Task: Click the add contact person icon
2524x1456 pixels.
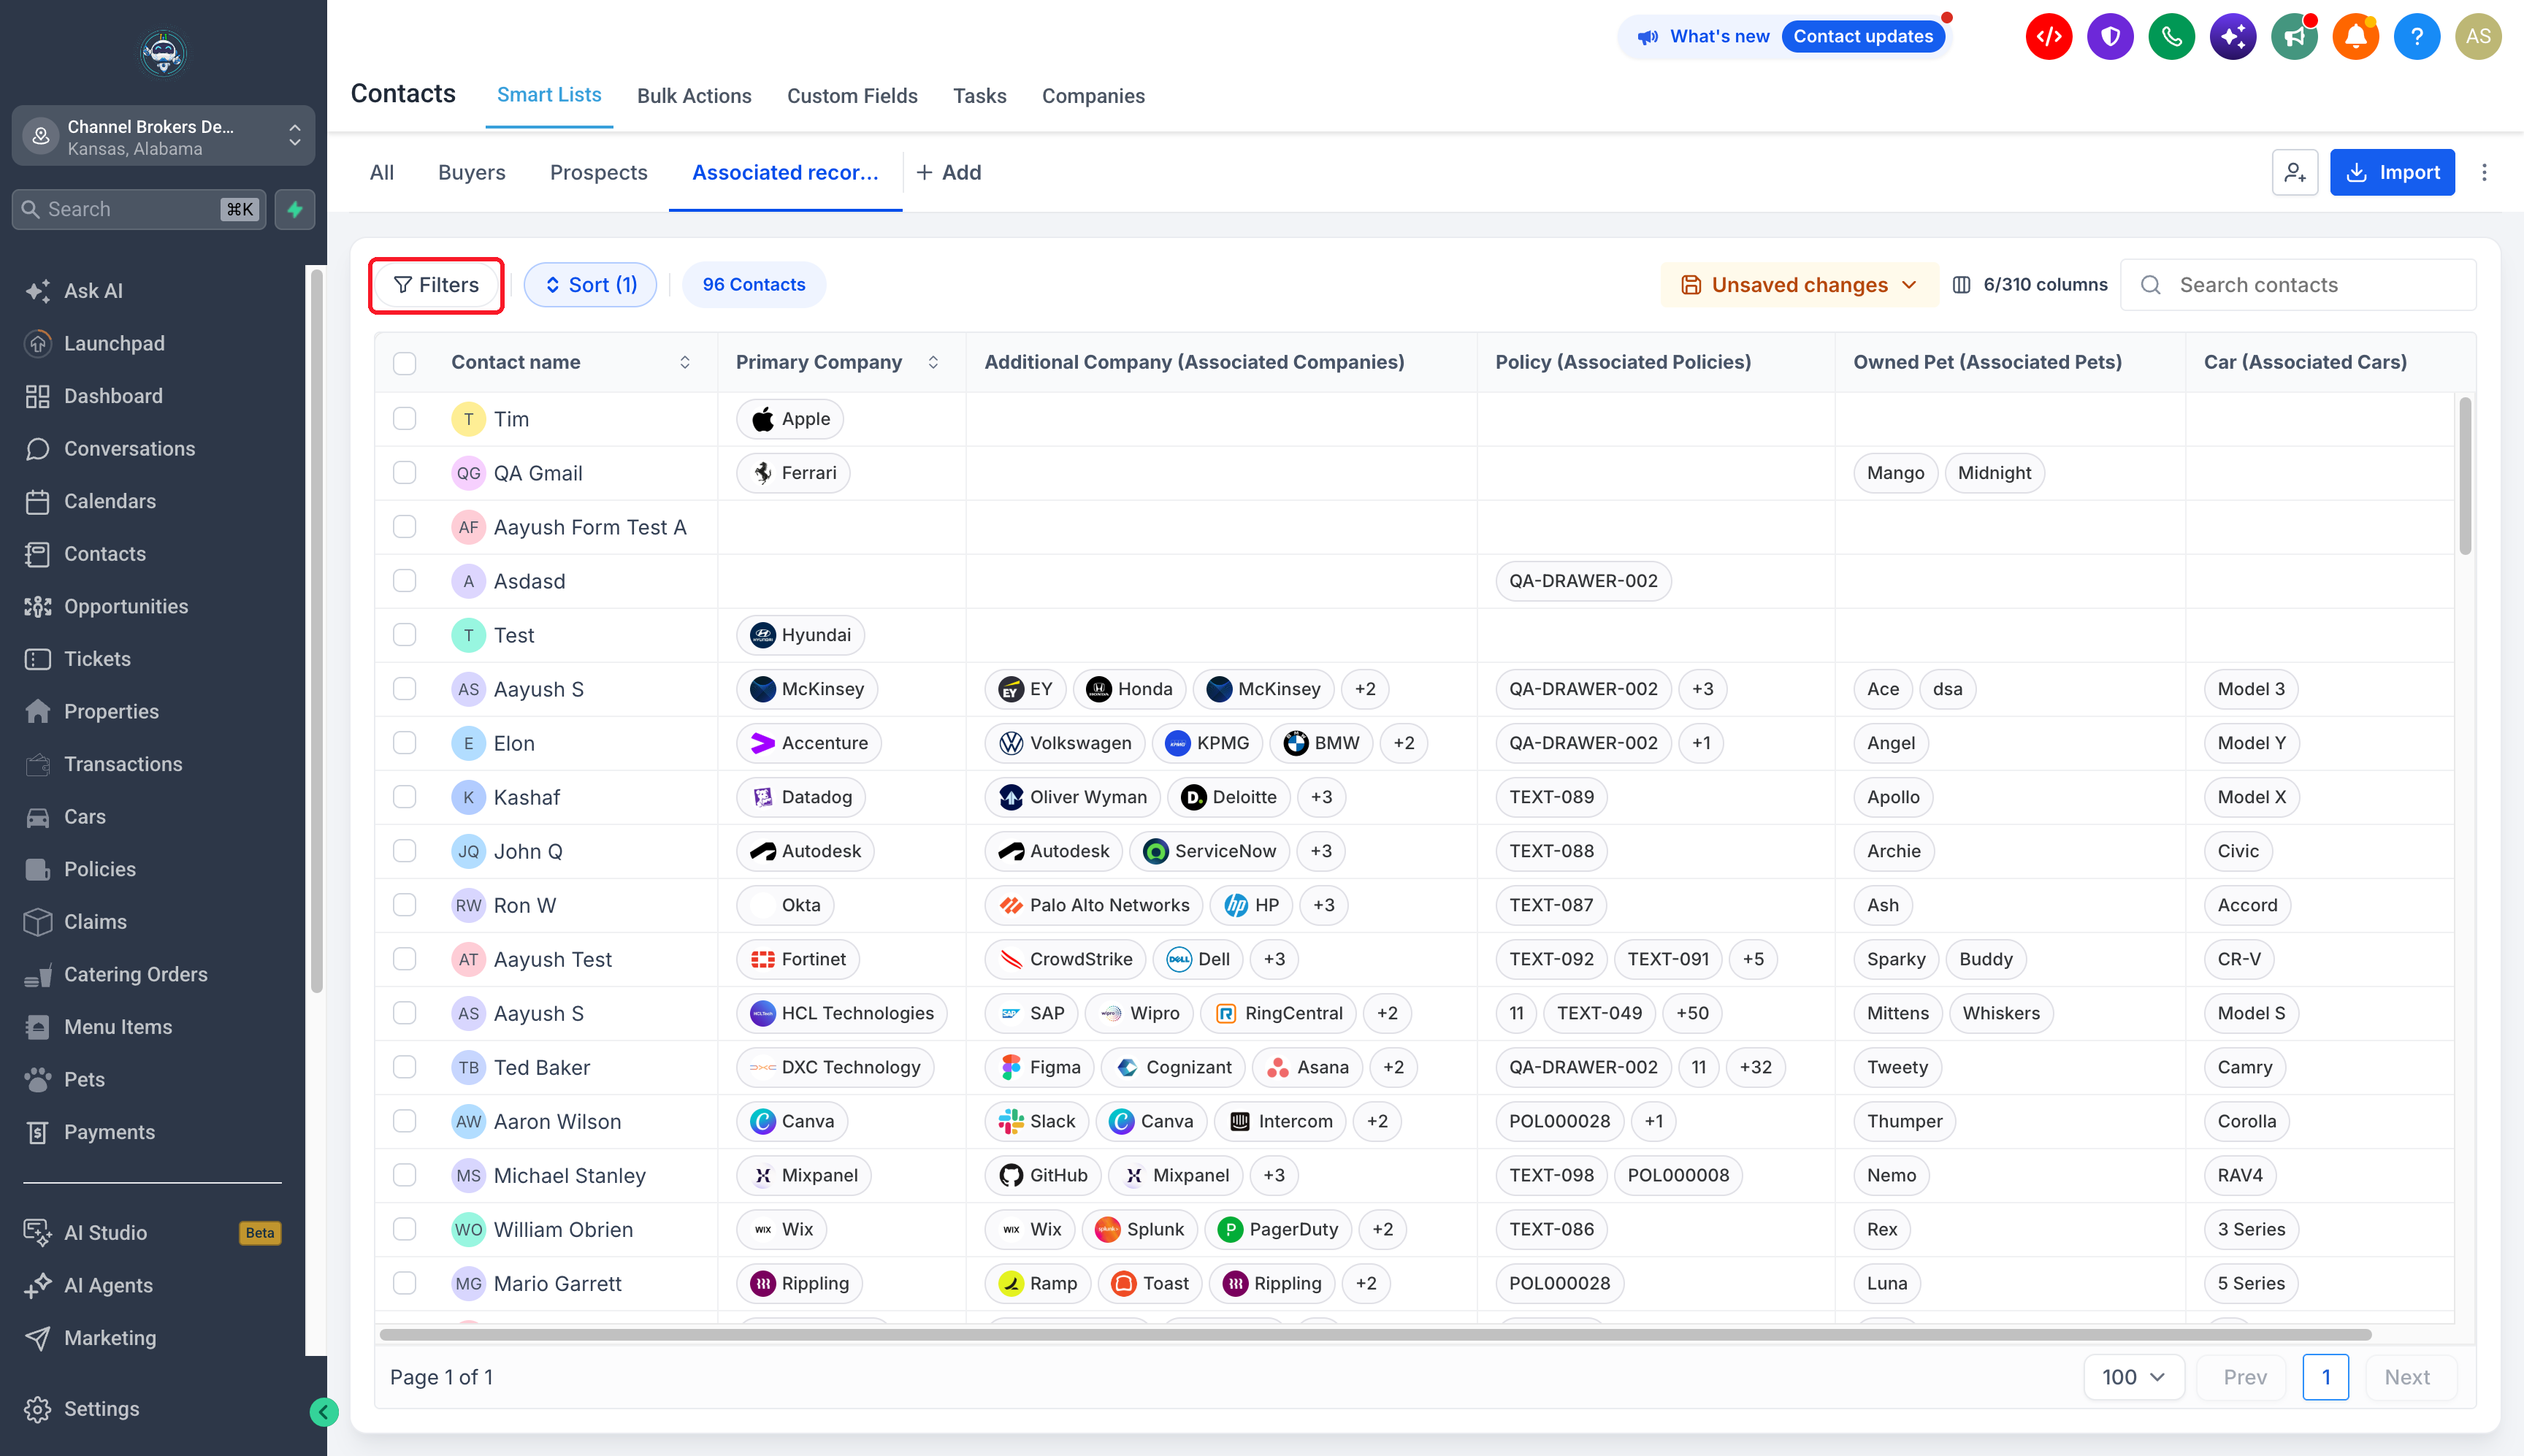Action: tap(2294, 173)
